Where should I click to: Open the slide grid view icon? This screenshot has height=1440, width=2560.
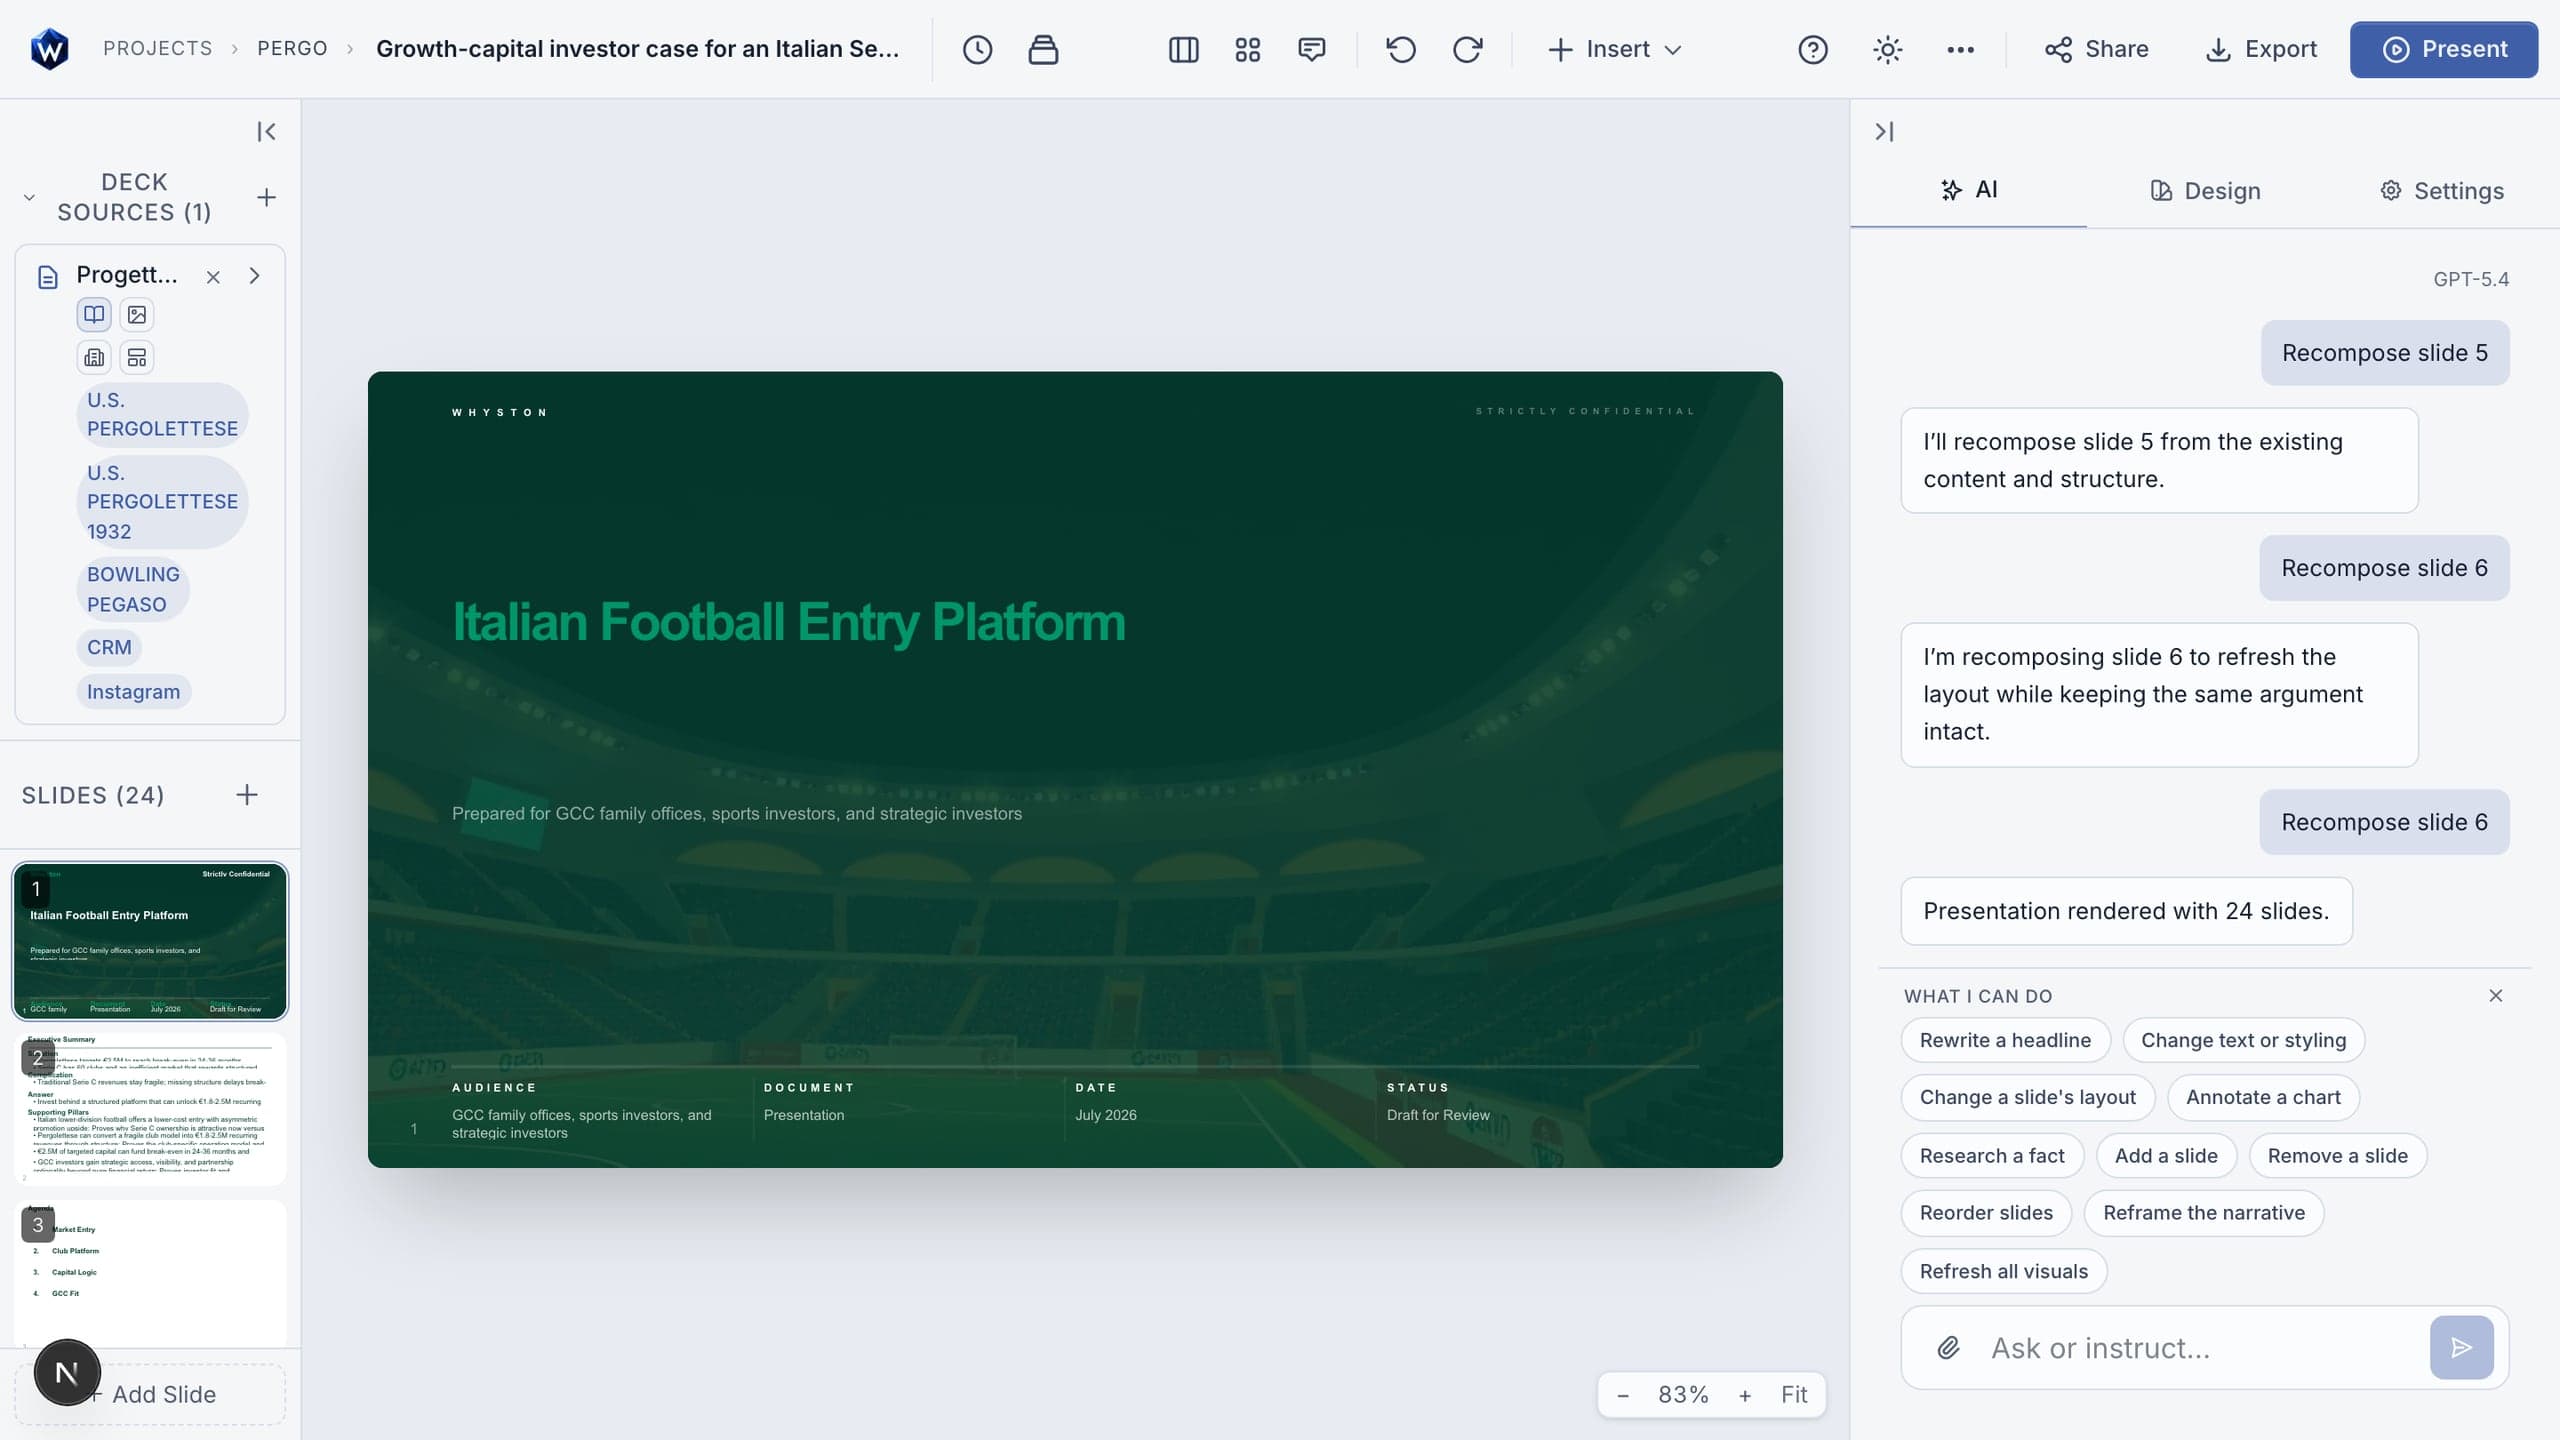tap(1247, 49)
